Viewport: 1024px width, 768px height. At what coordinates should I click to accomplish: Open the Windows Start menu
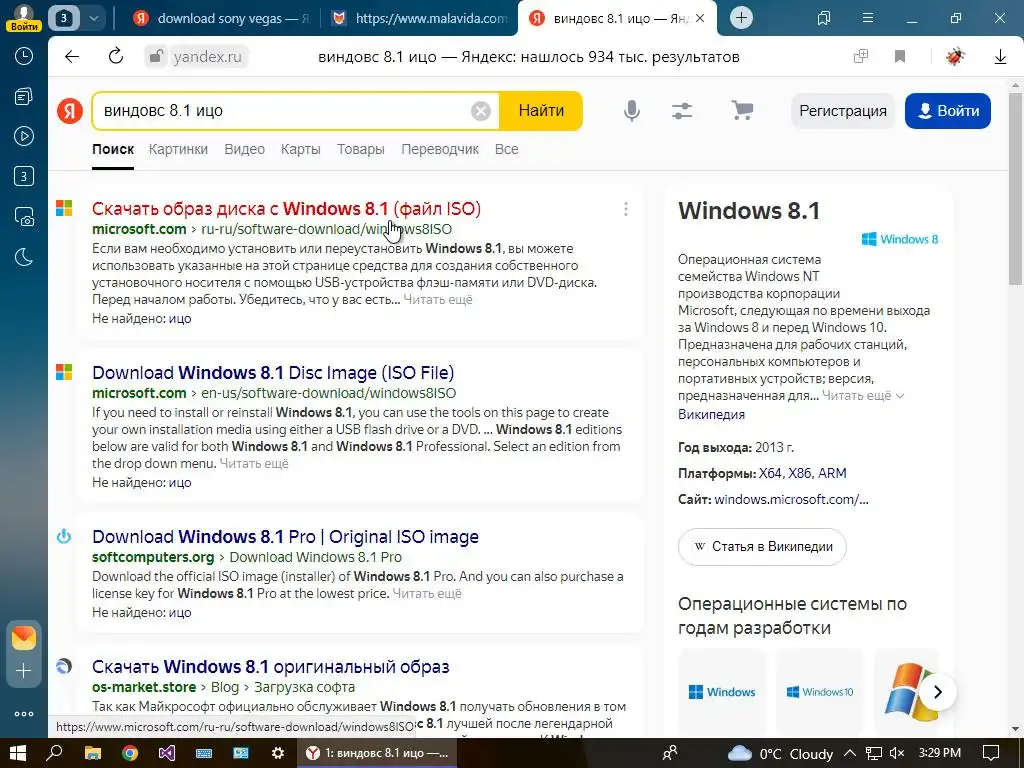(x=18, y=753)
